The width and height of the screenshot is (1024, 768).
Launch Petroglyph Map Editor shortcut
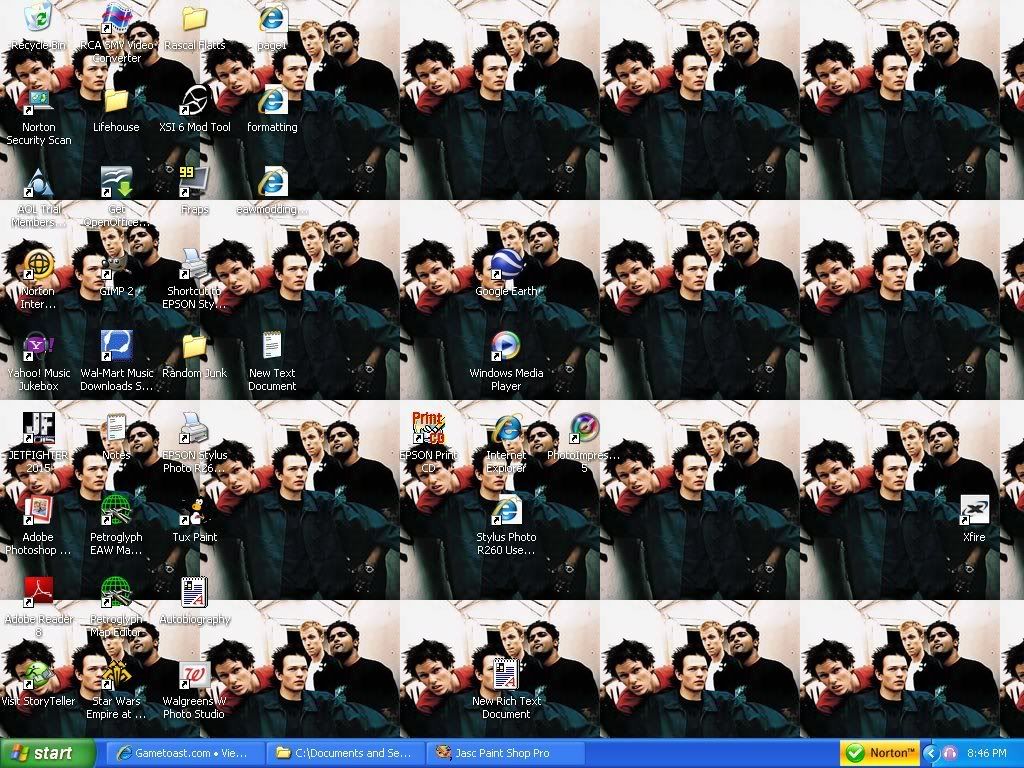click(116, 592)
